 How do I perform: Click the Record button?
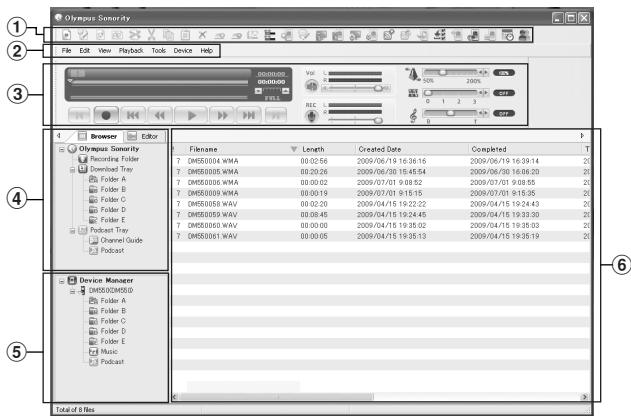coord(106,115)
